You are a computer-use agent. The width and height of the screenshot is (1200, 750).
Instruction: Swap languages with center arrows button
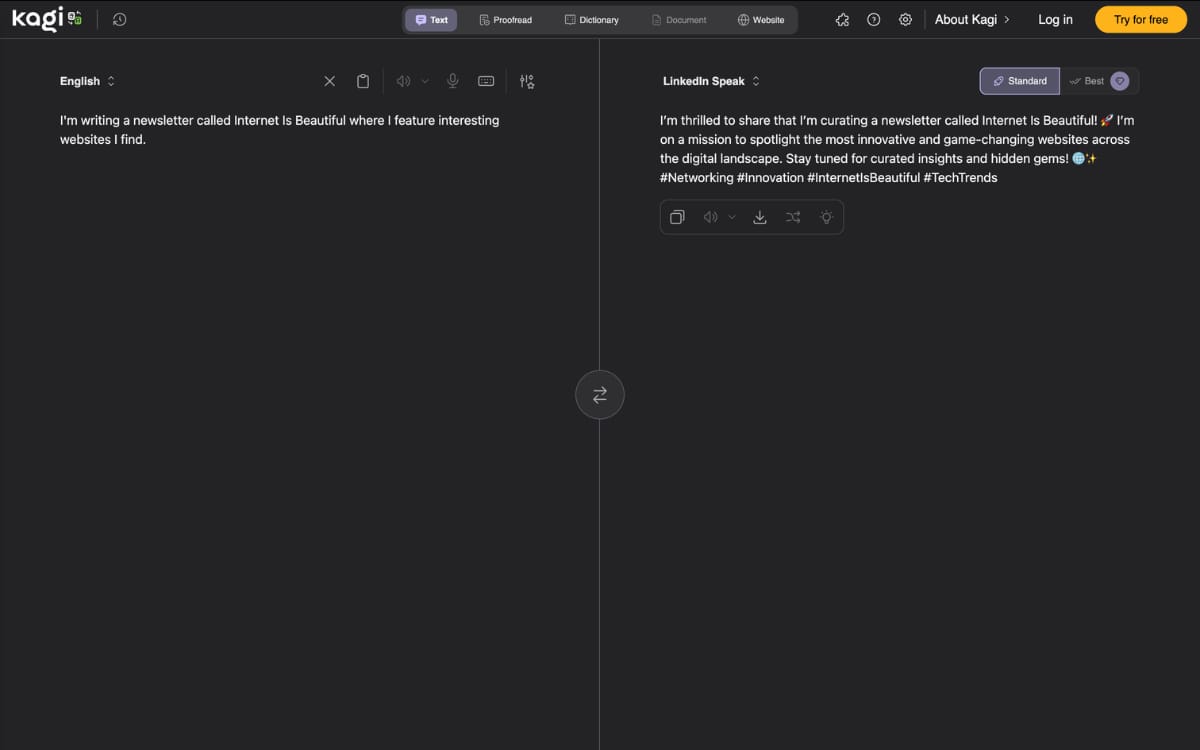tap(600, 395)
